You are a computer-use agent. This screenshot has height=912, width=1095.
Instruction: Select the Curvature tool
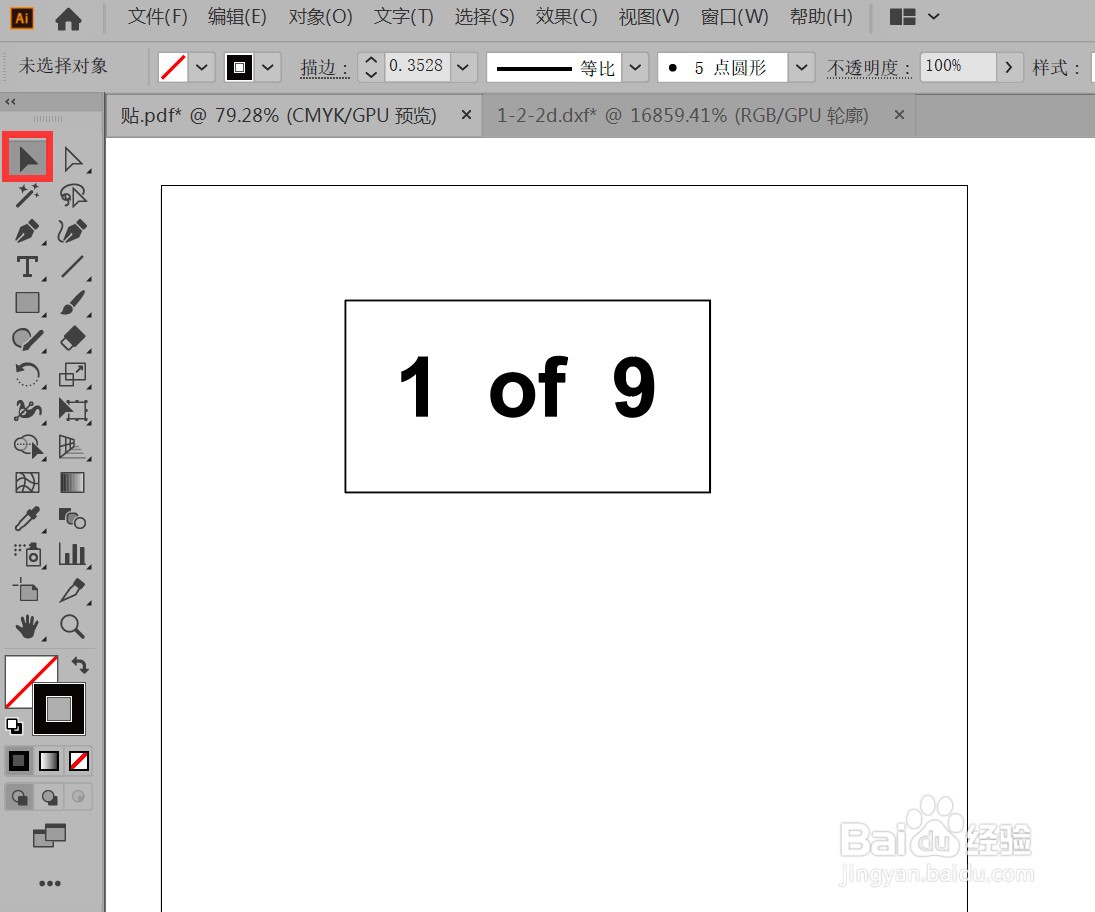(73, 231)
